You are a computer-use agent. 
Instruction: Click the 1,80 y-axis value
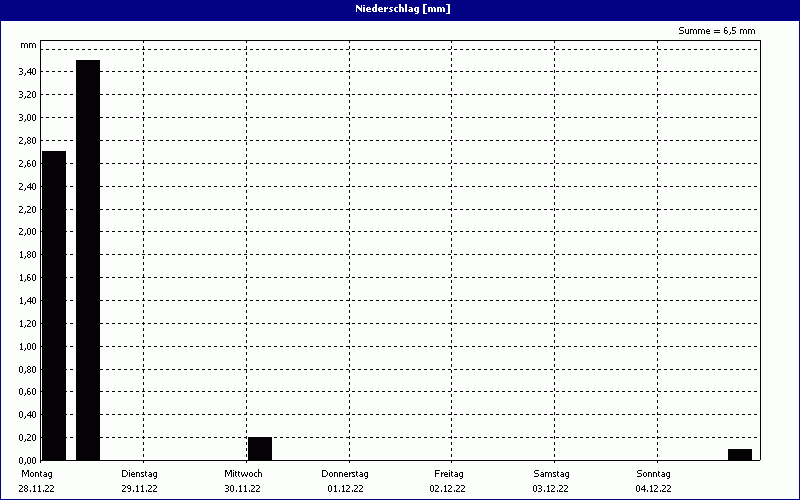27,255
